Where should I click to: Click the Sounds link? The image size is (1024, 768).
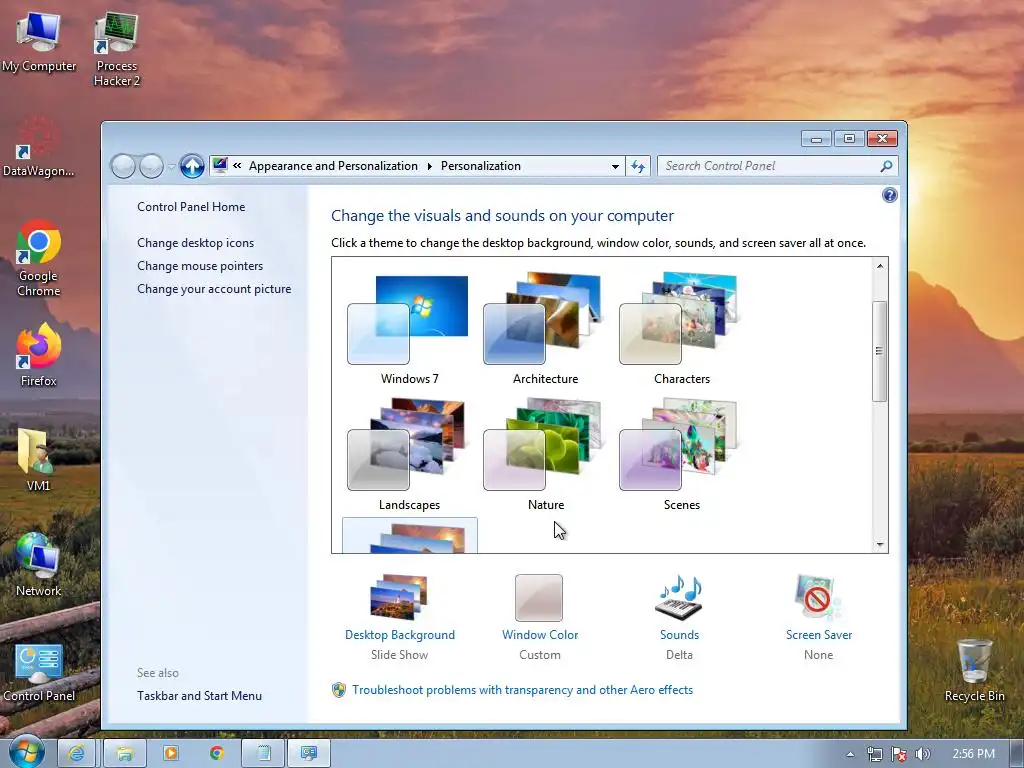[x=679, y=635]
